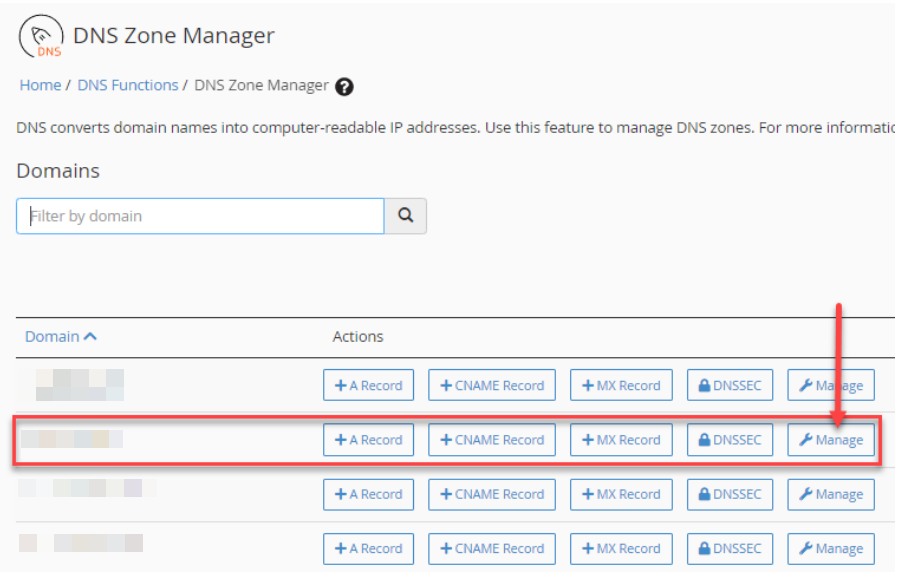Add CNAME Record for third domain row
Image resolution: width=901 pixels, height=586 pixels.
(x=492, y=494)
